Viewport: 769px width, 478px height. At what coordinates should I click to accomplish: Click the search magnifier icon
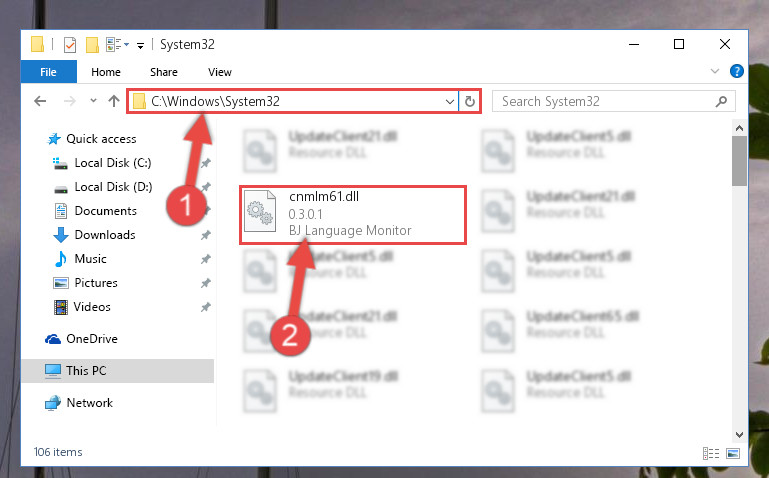pyautogui.click(x=721, y=101)
